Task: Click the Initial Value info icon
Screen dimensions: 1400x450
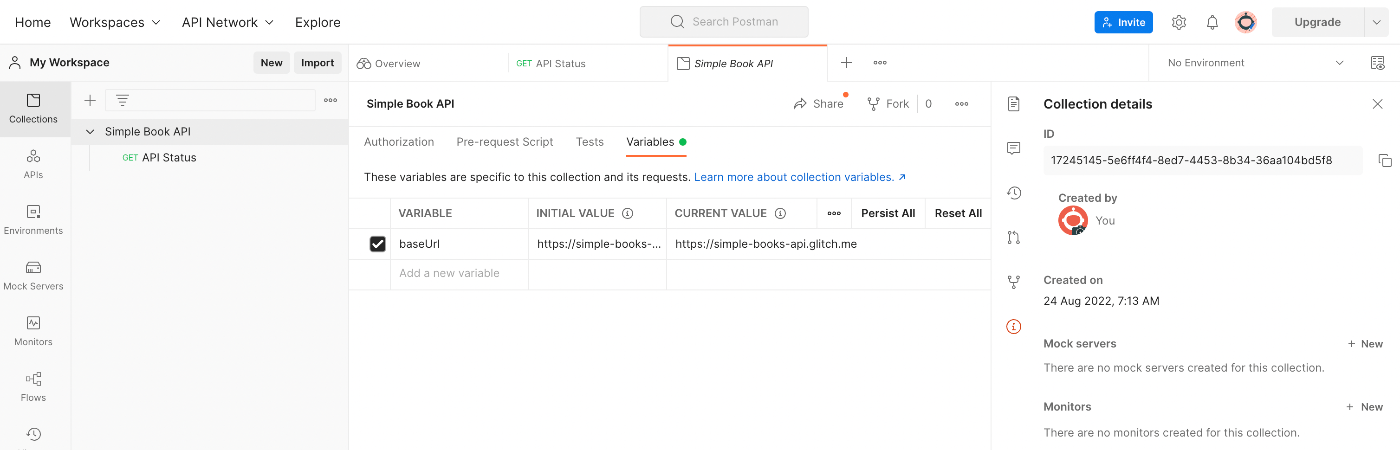Action: coord(628,213)
